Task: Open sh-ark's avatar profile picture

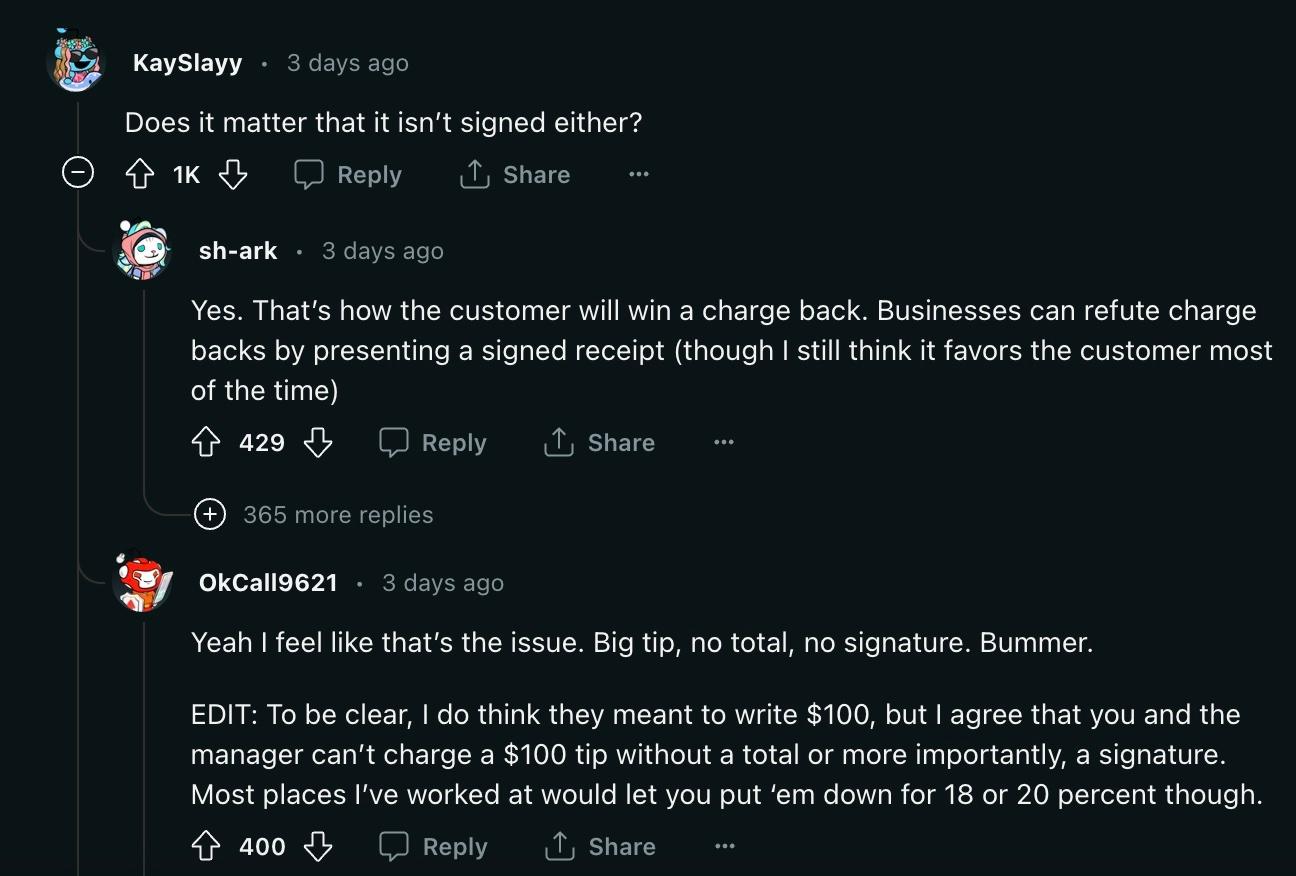Action: (x=144, y=250)
